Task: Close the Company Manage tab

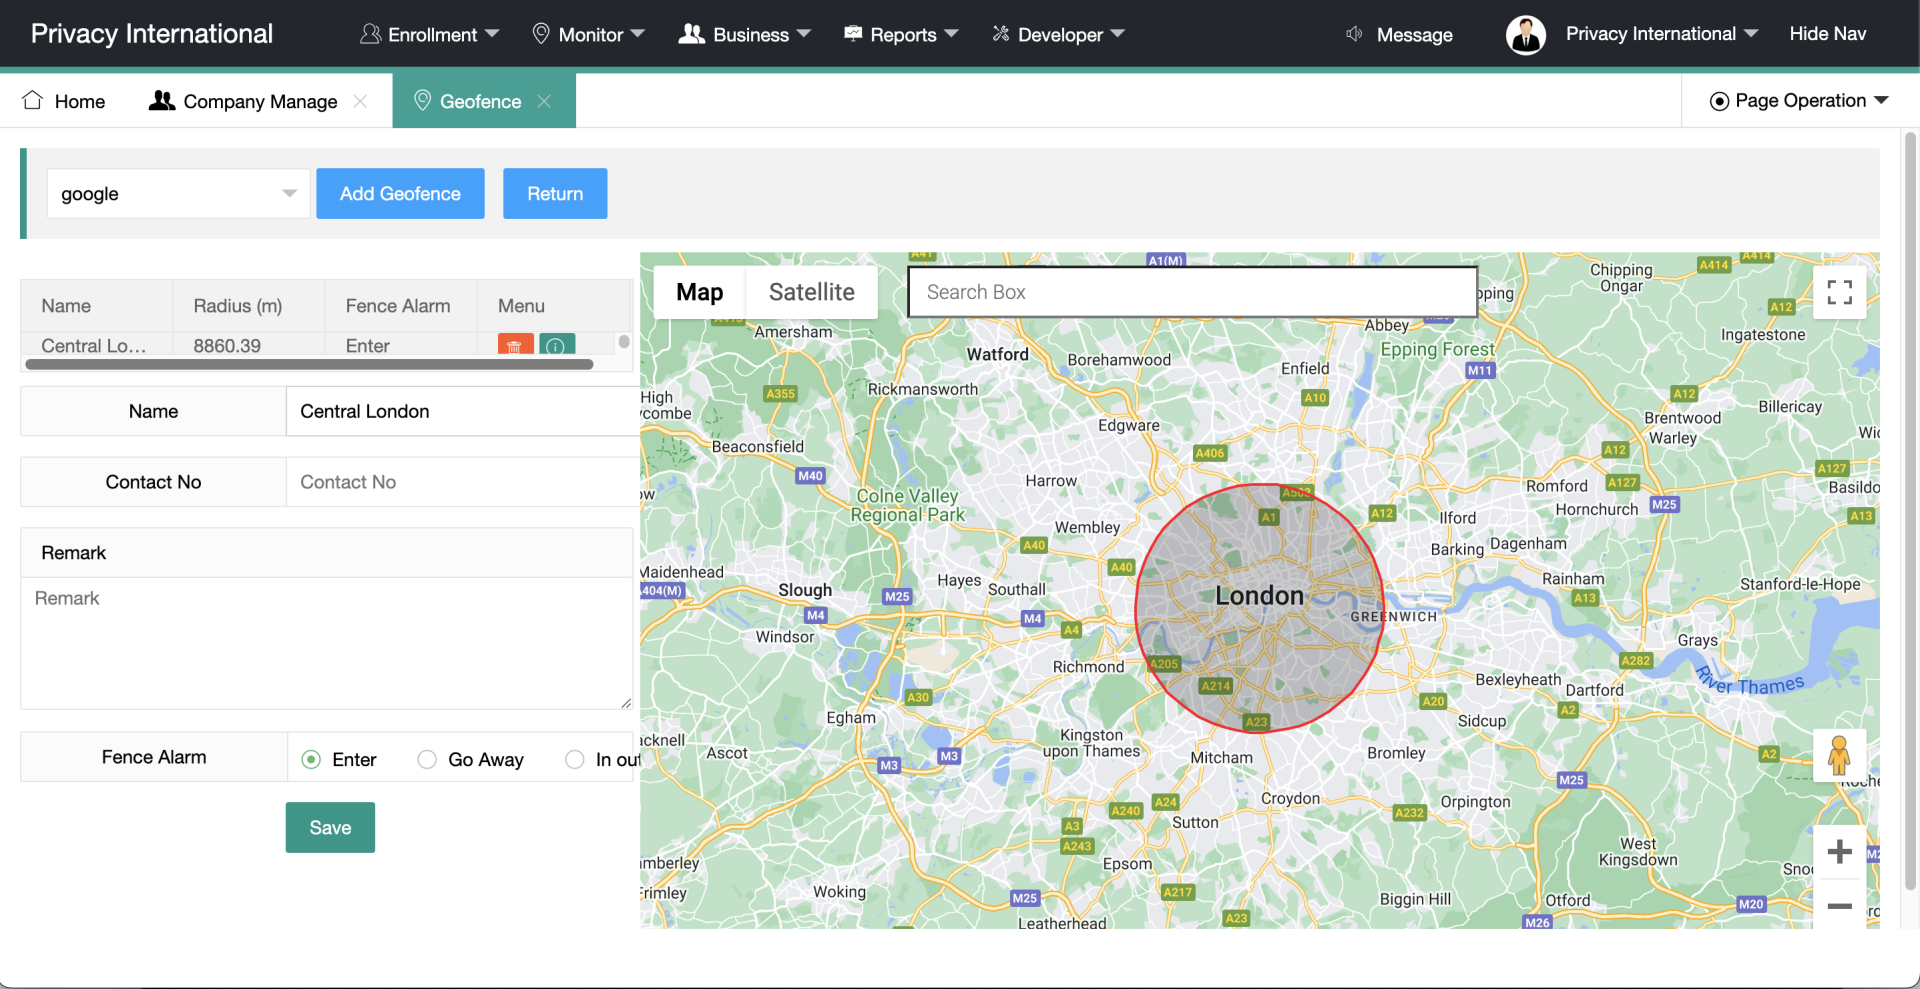Action: [361, 101]
